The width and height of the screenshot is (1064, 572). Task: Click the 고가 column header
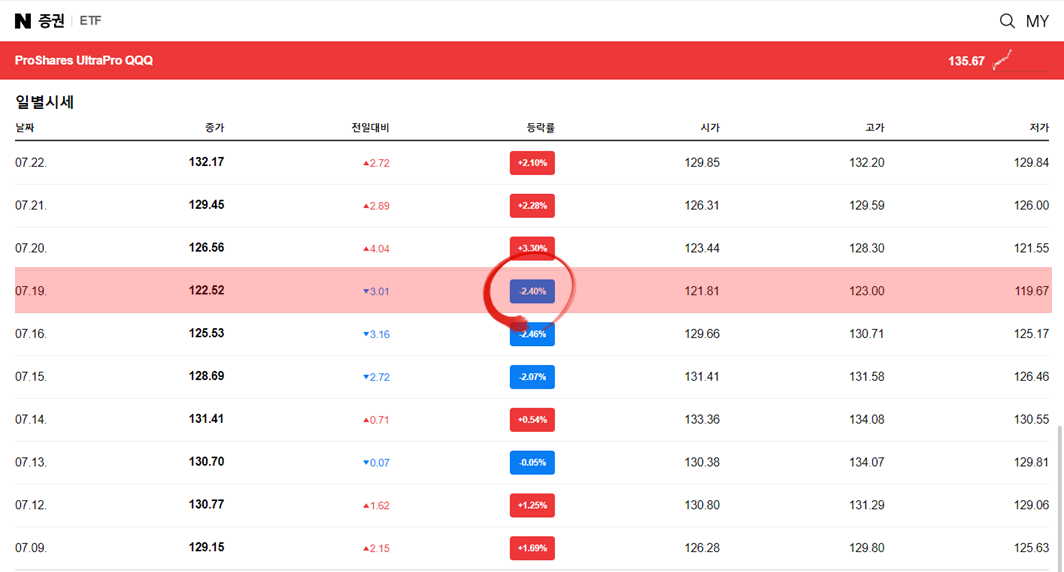[x=875, y=128]
